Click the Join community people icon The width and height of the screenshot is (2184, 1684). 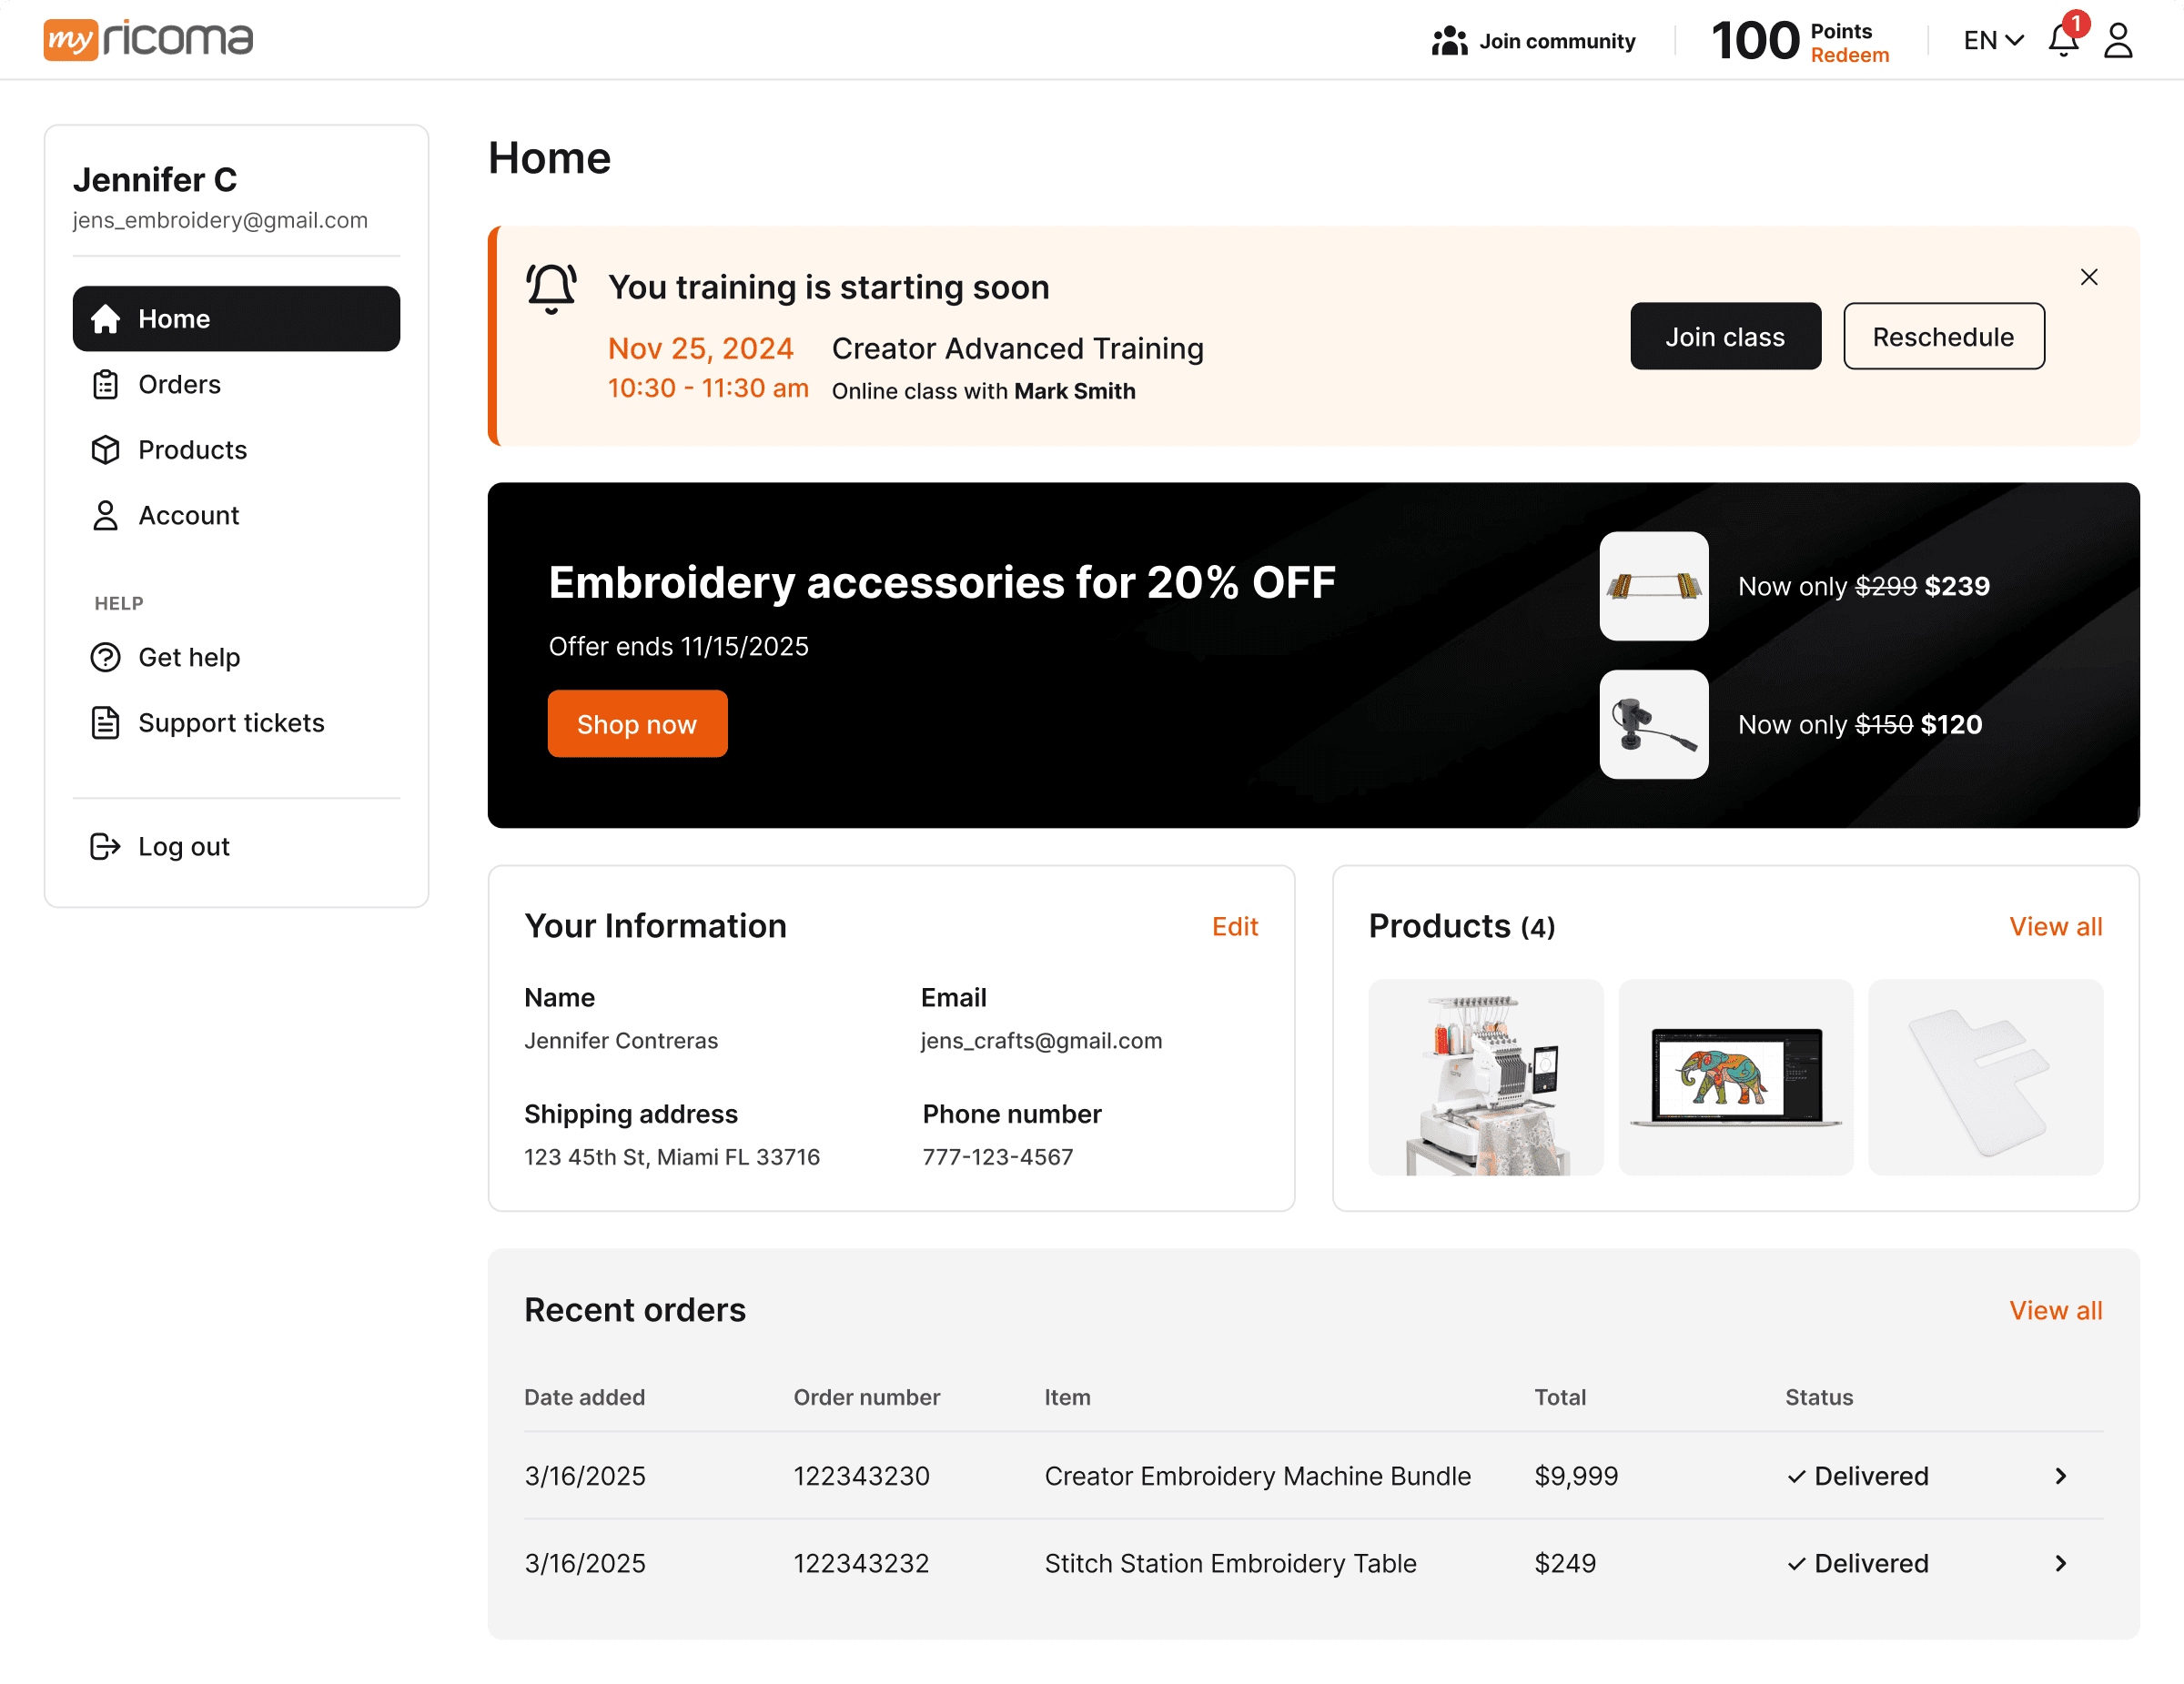(1449, 41)
